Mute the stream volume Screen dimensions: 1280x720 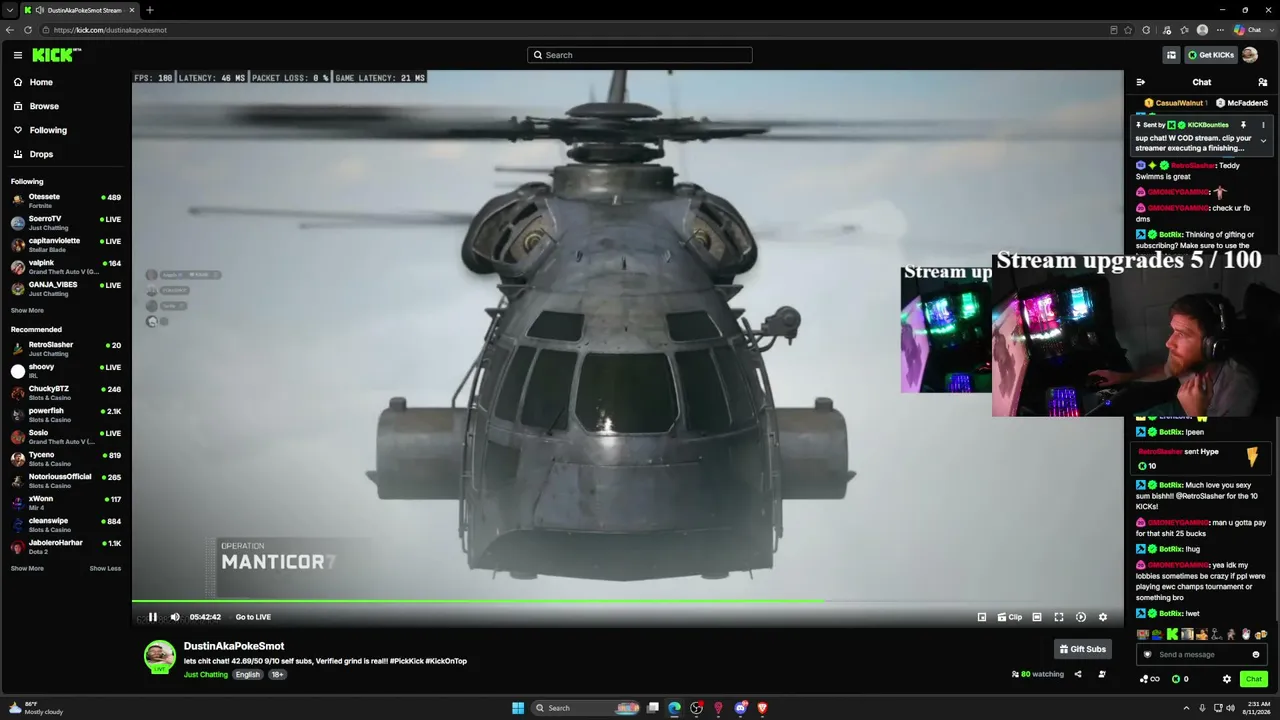(x=175, y=617)
